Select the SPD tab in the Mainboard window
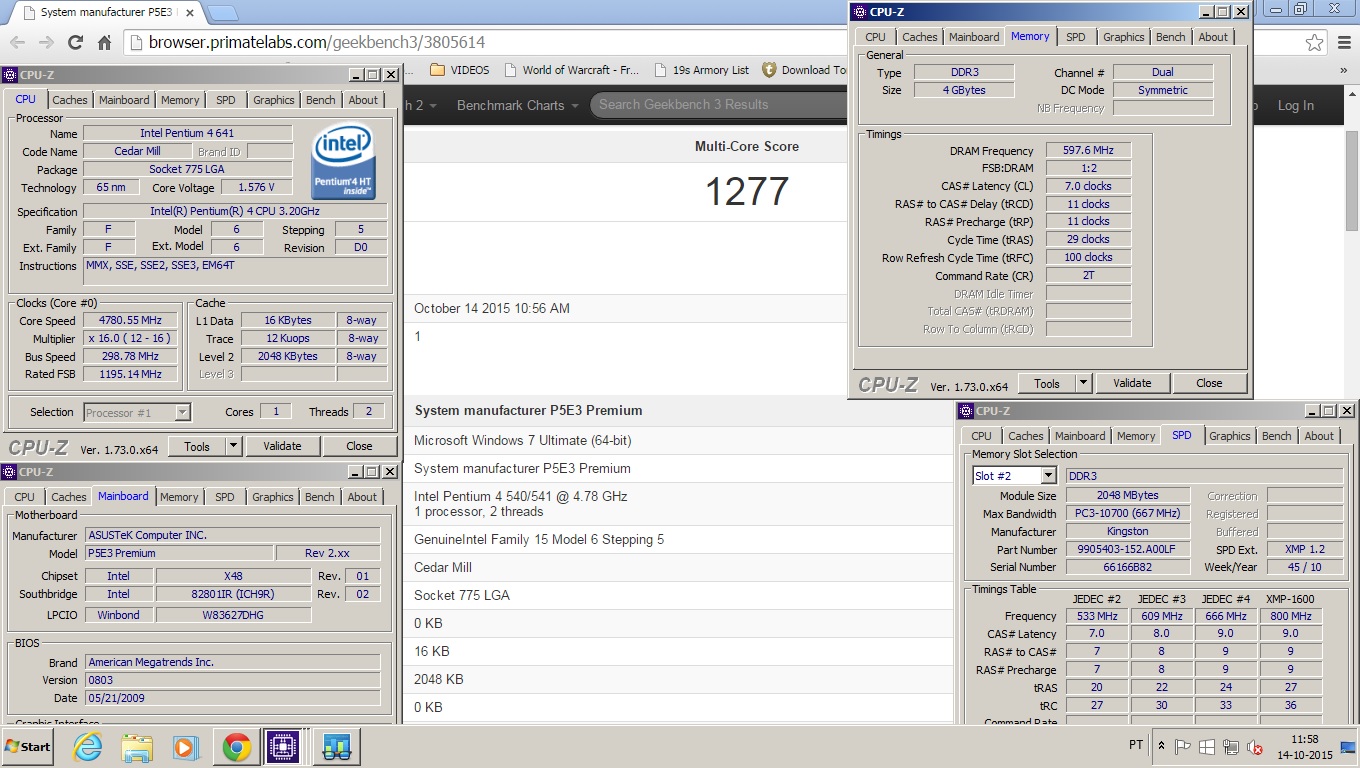The width and height of the screenshot is (1360, 768). [x=225, y=497]
